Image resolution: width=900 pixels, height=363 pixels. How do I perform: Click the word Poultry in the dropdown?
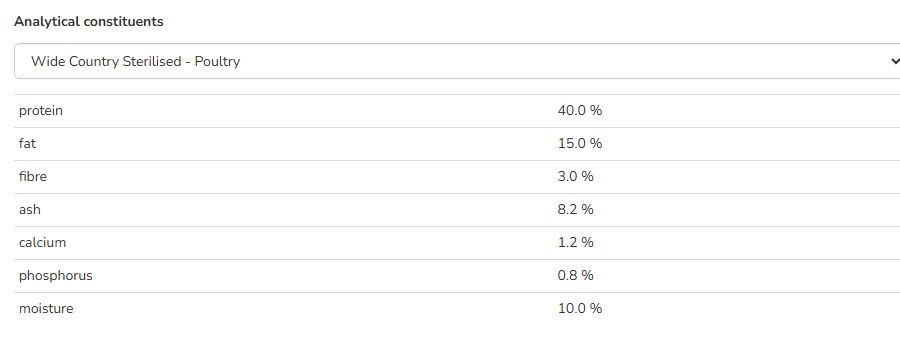tap(217, 61)
